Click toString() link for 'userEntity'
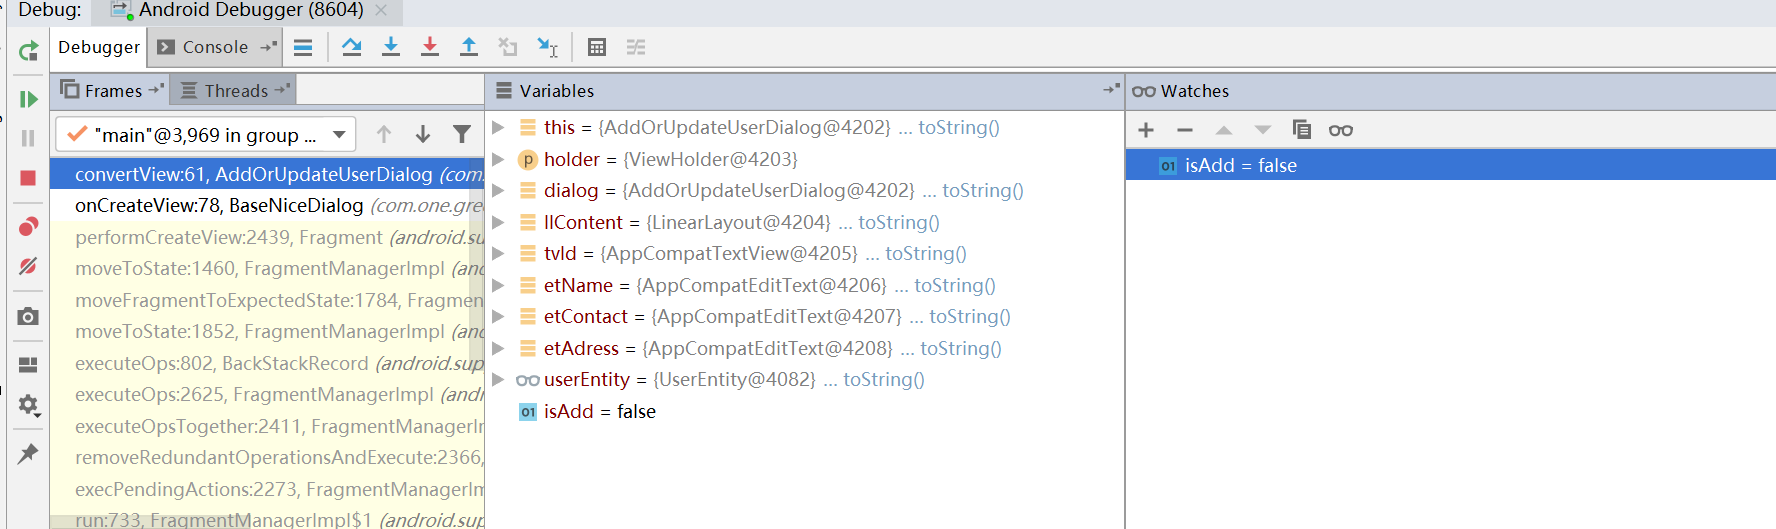The image size is (1776, 529). (884, 379)
